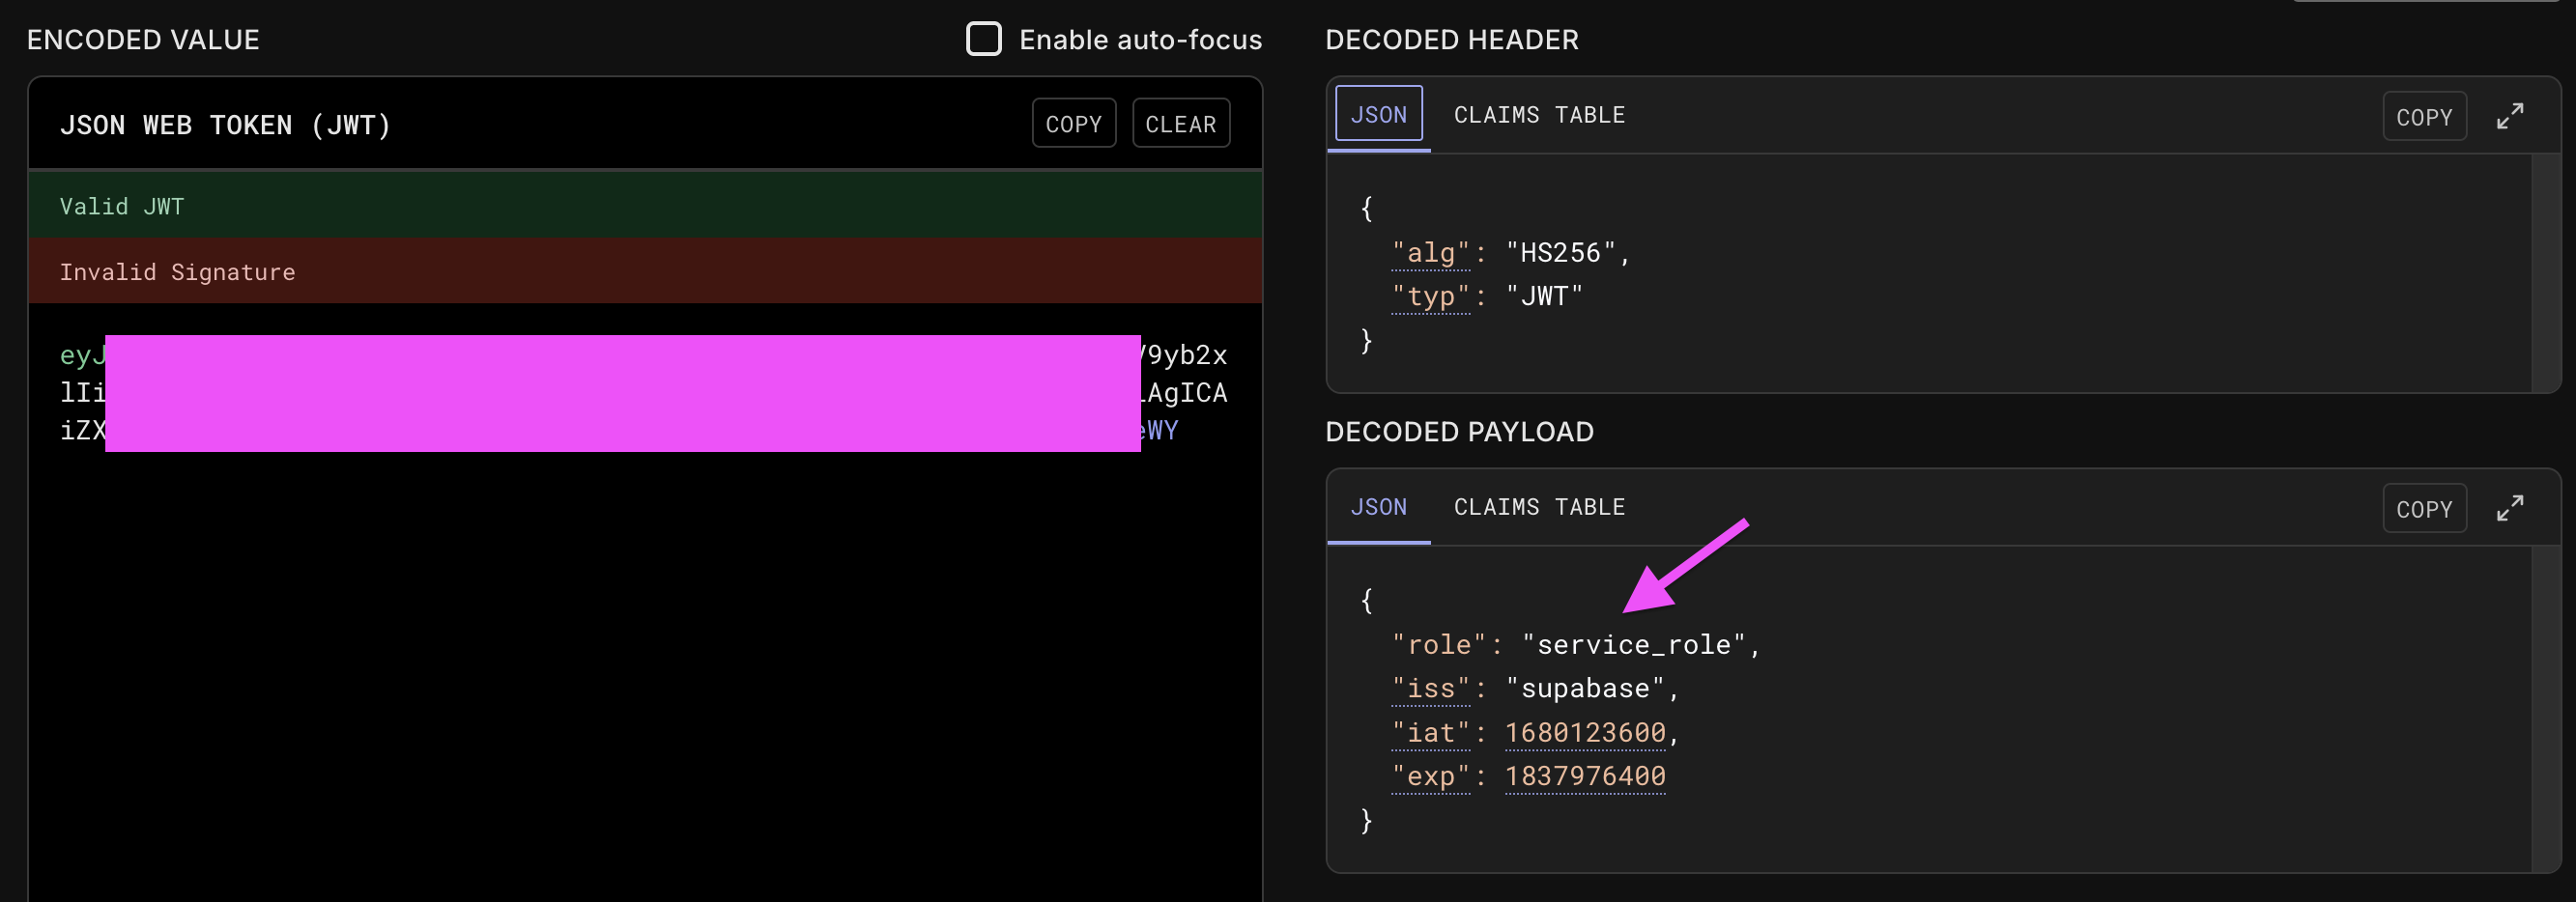Viewport: 2576px width, 902px height.
Task: Expand the Decoded Payload panel to fullscreen
Action: click(2509, 508)
